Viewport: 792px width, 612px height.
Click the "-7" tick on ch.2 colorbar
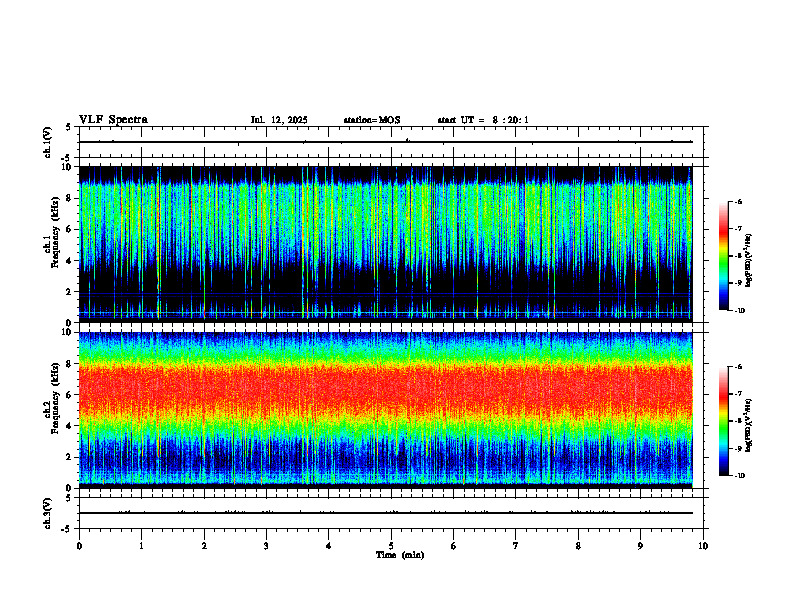(738, 394)
